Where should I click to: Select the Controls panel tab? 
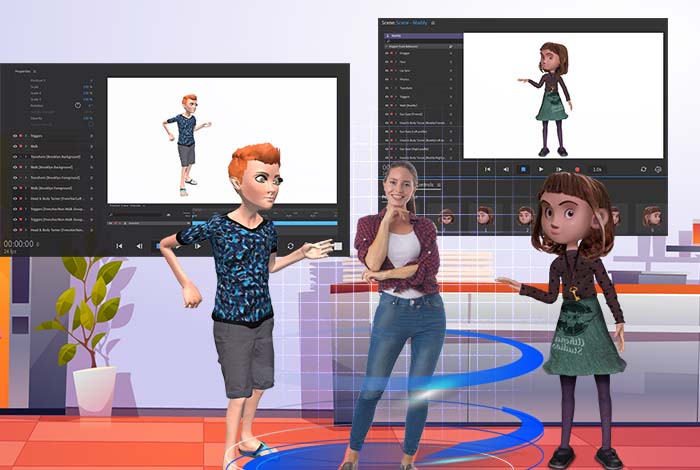coord(425,185)
